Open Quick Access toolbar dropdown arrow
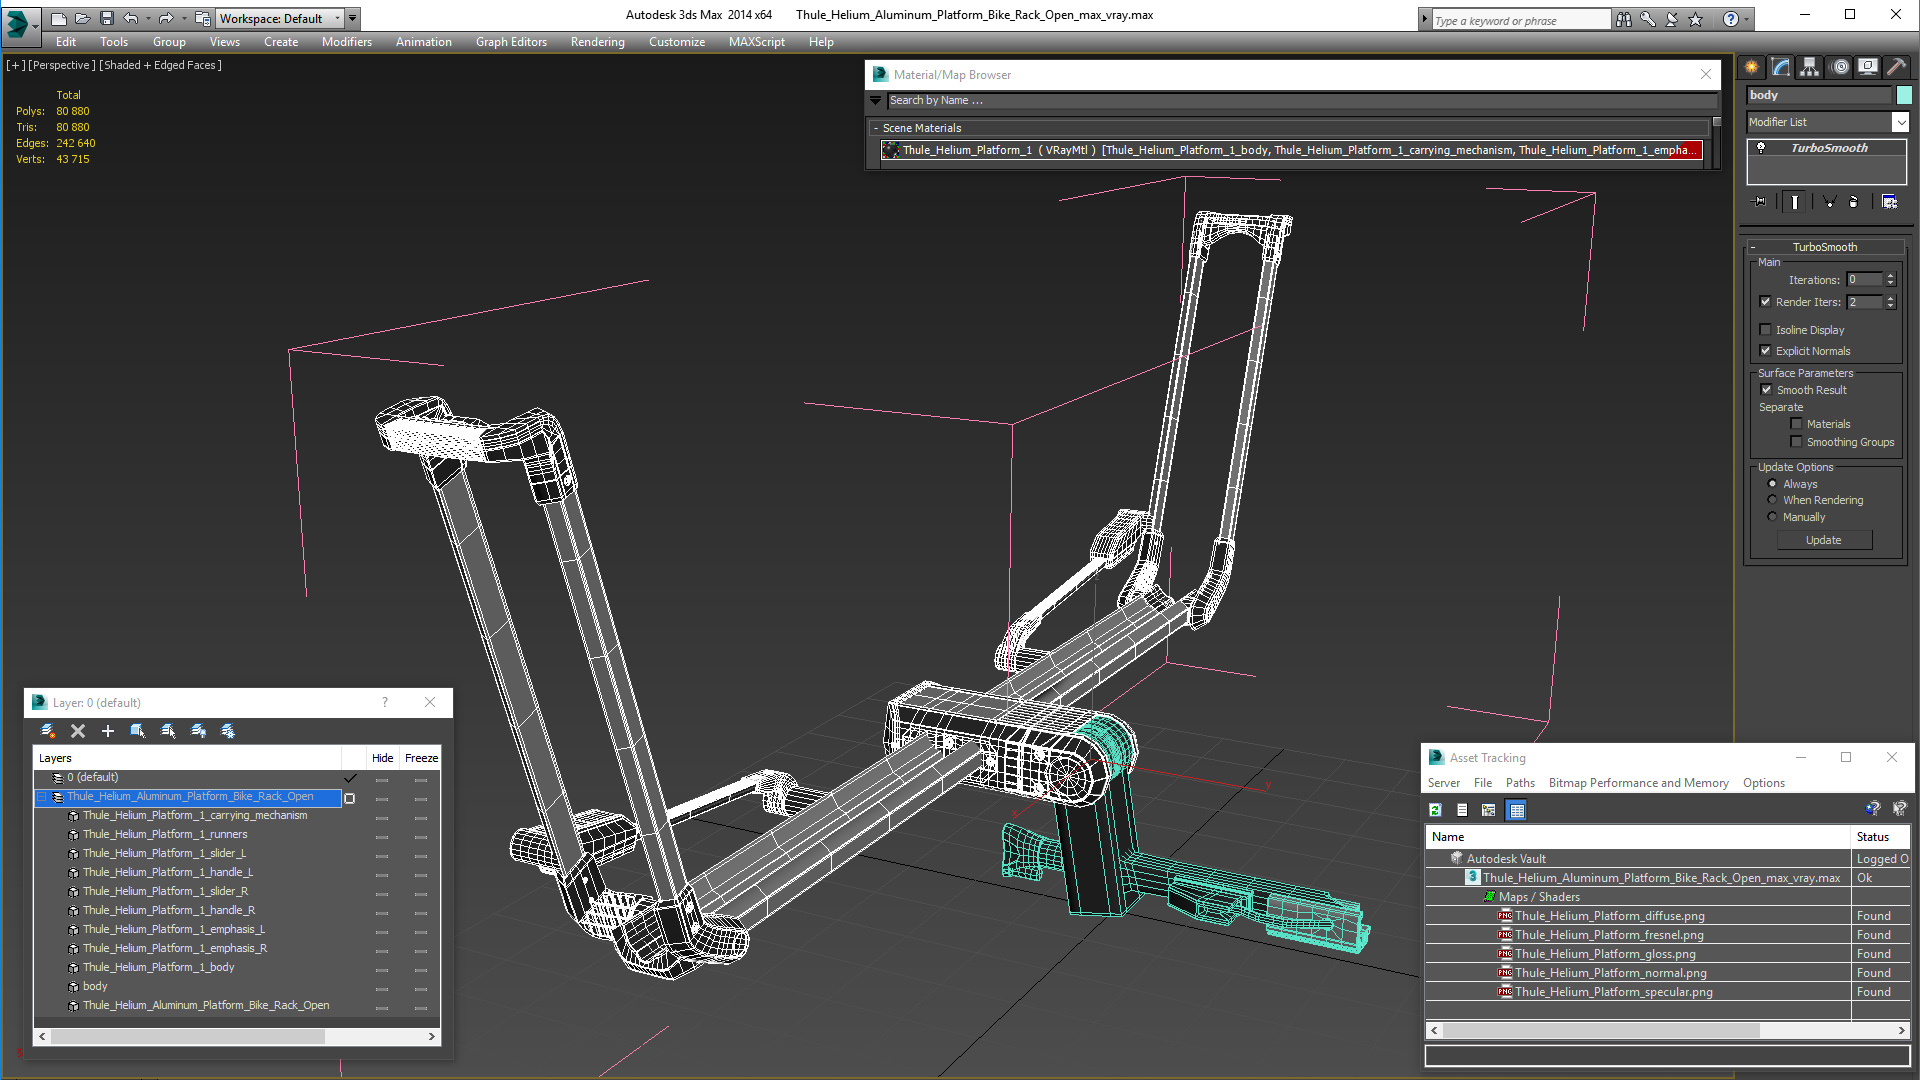 tap(352, 18)
